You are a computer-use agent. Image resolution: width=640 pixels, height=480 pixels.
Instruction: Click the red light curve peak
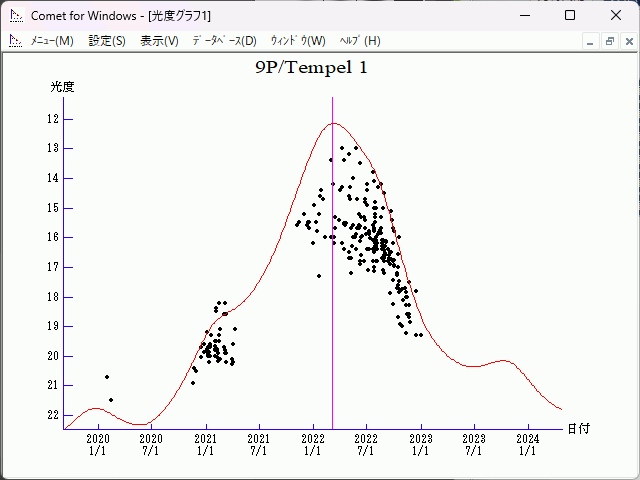pyautogui.click(x=334, y=123)
